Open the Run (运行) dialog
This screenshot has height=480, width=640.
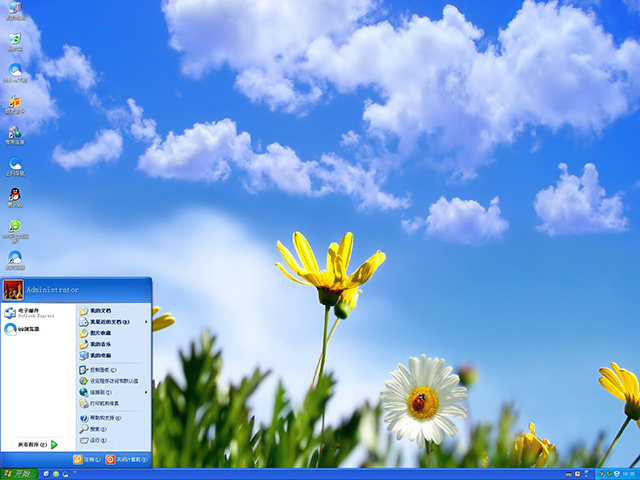click(97, 440)
